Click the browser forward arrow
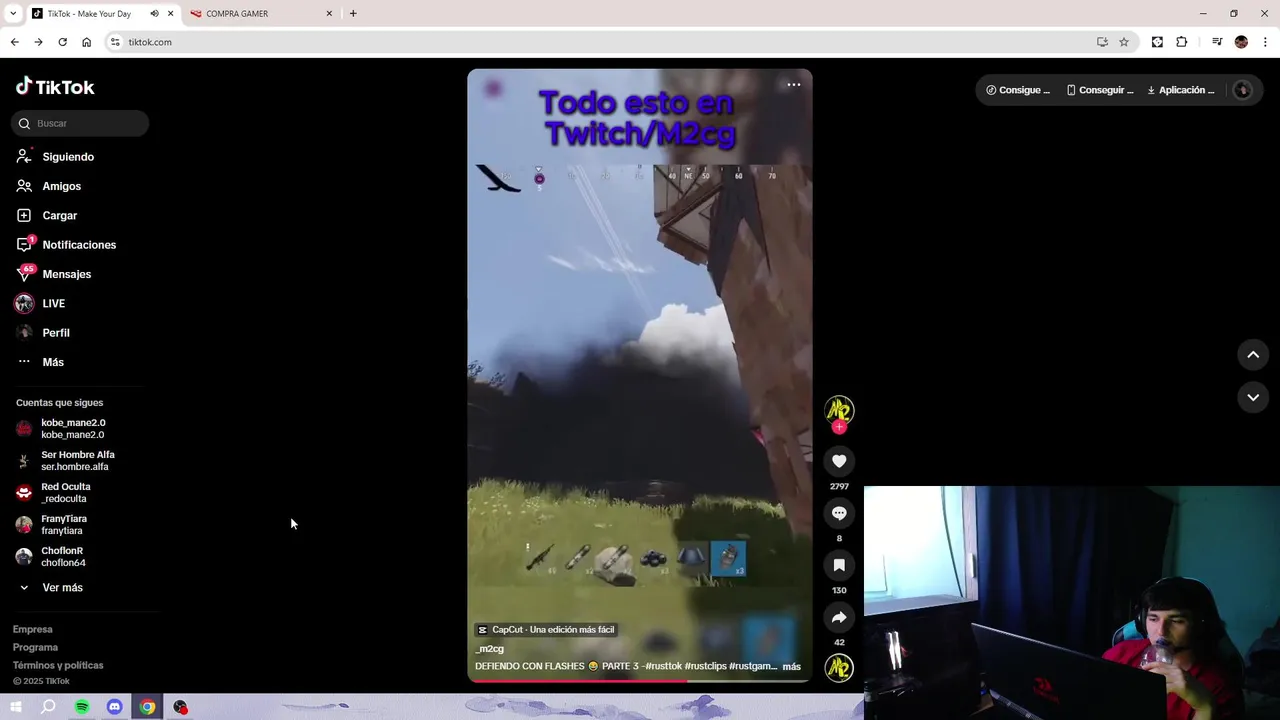1280x720 pixels. pos(38,42)
